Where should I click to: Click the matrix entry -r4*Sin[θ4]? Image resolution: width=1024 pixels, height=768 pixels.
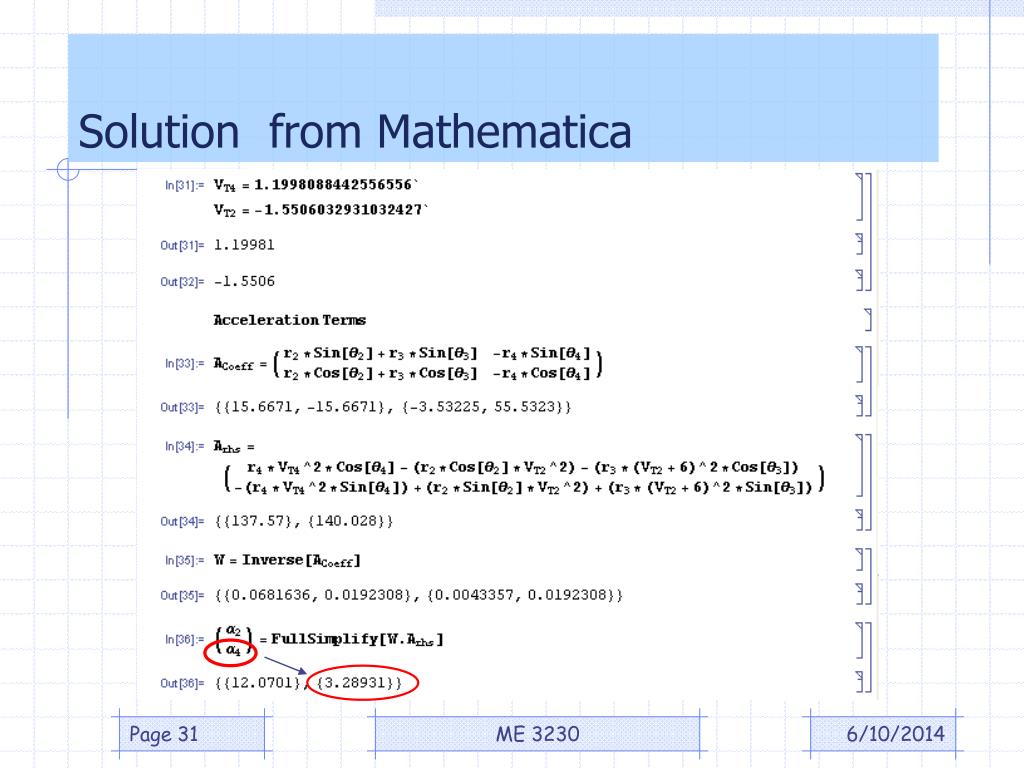pyautogui.click(x=541, y=354)
